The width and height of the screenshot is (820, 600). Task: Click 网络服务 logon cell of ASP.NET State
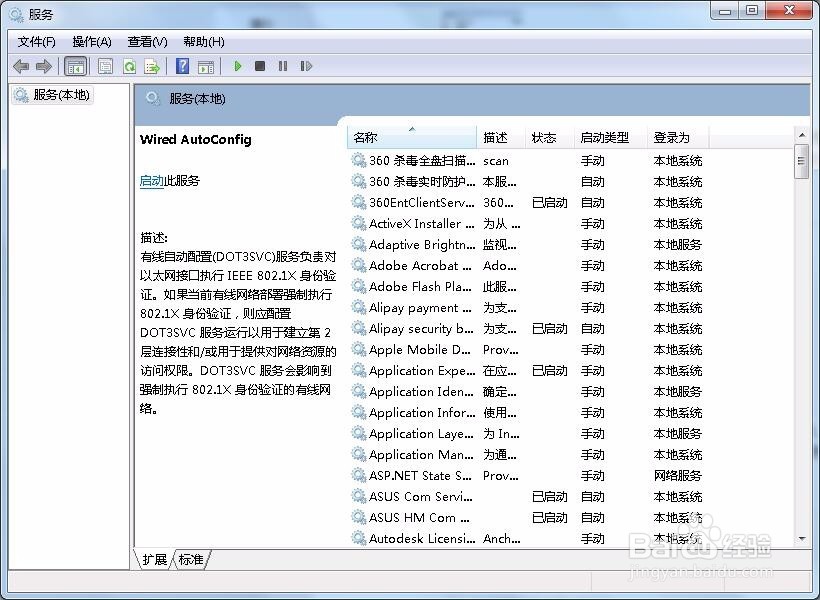point(678,476)
